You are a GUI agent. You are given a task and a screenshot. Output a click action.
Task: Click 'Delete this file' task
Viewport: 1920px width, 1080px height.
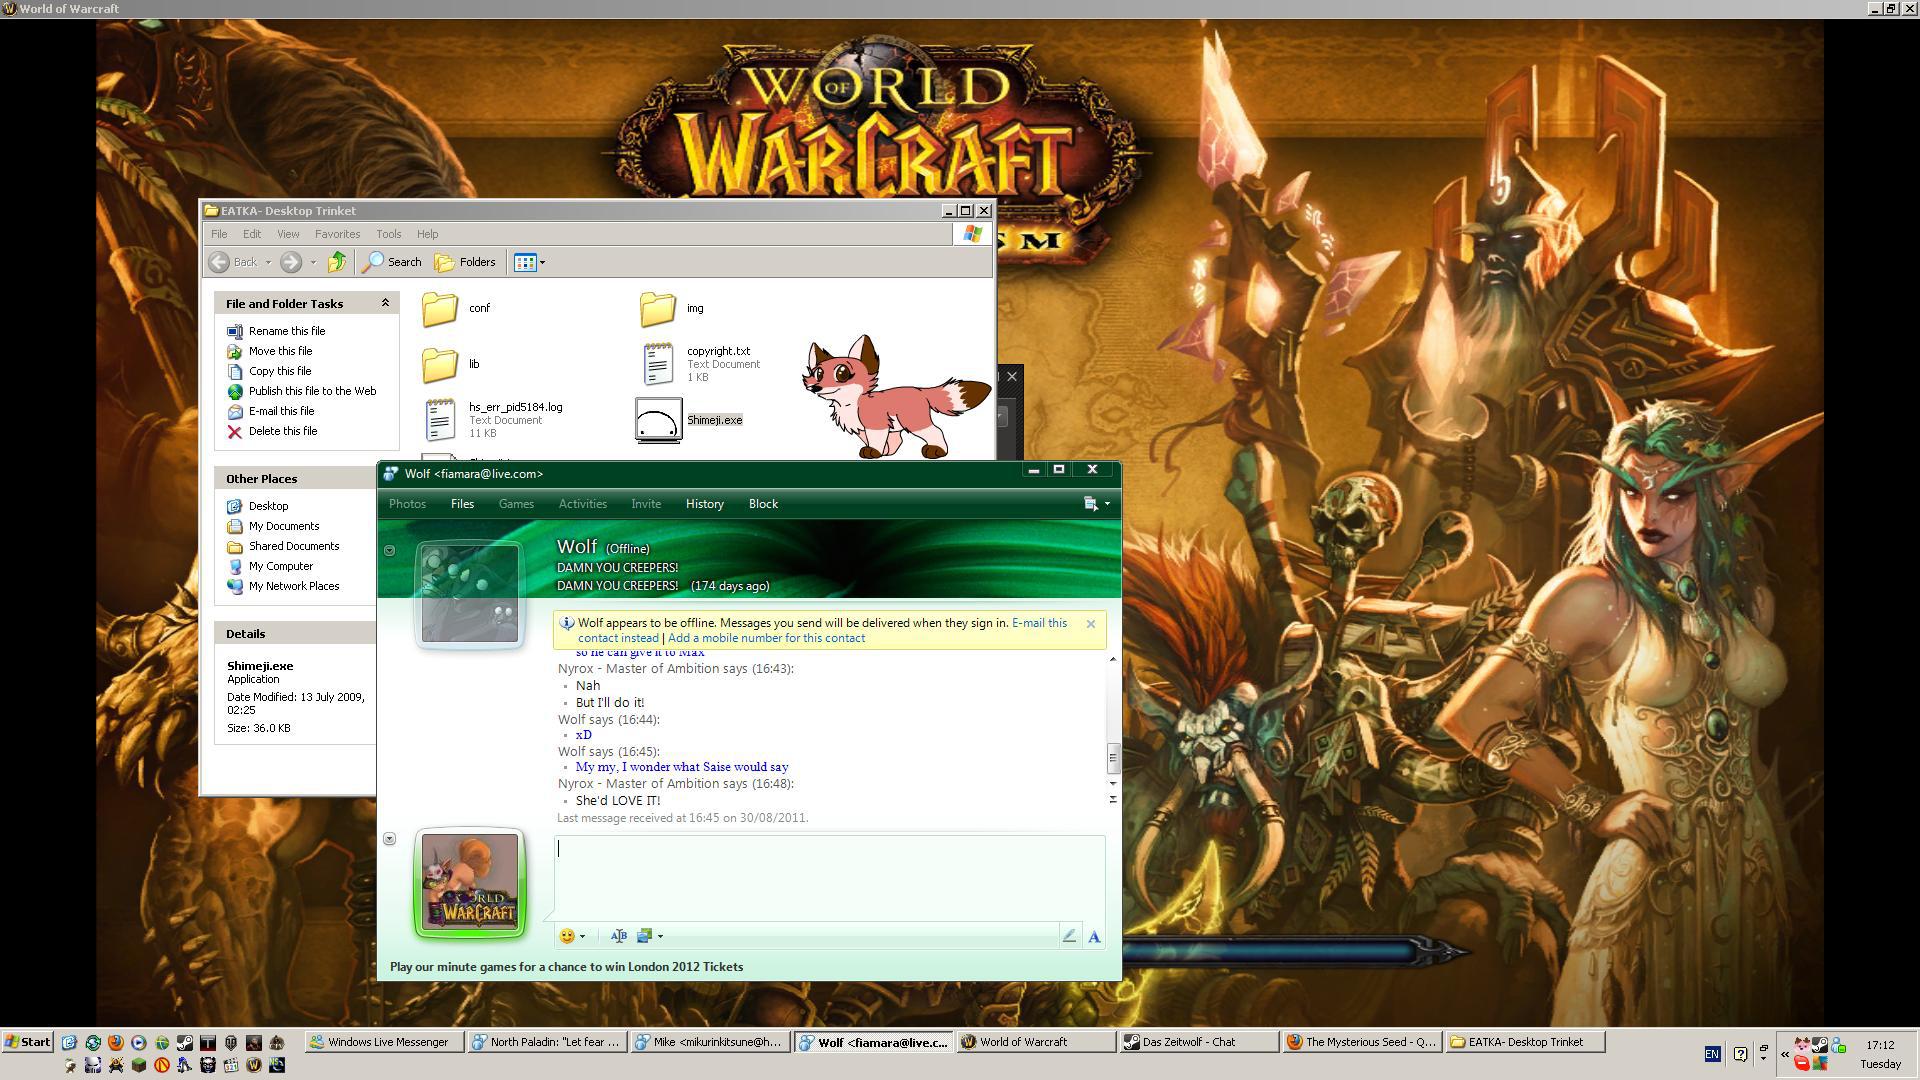pos(272,431)
